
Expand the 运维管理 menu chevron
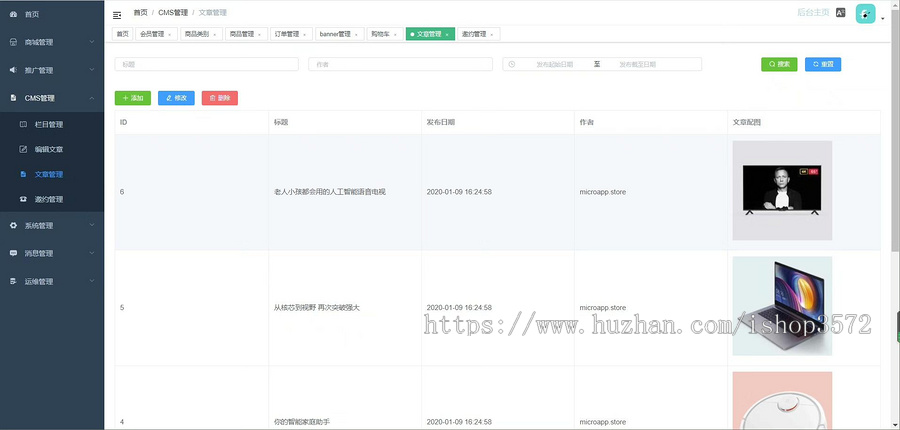92,281
